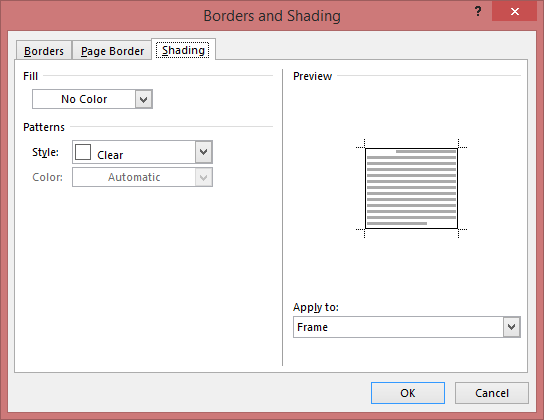Dismiss the dialog with Cancel
The image size is (544, 420).
pyautogui.click(x=492, y=393)
